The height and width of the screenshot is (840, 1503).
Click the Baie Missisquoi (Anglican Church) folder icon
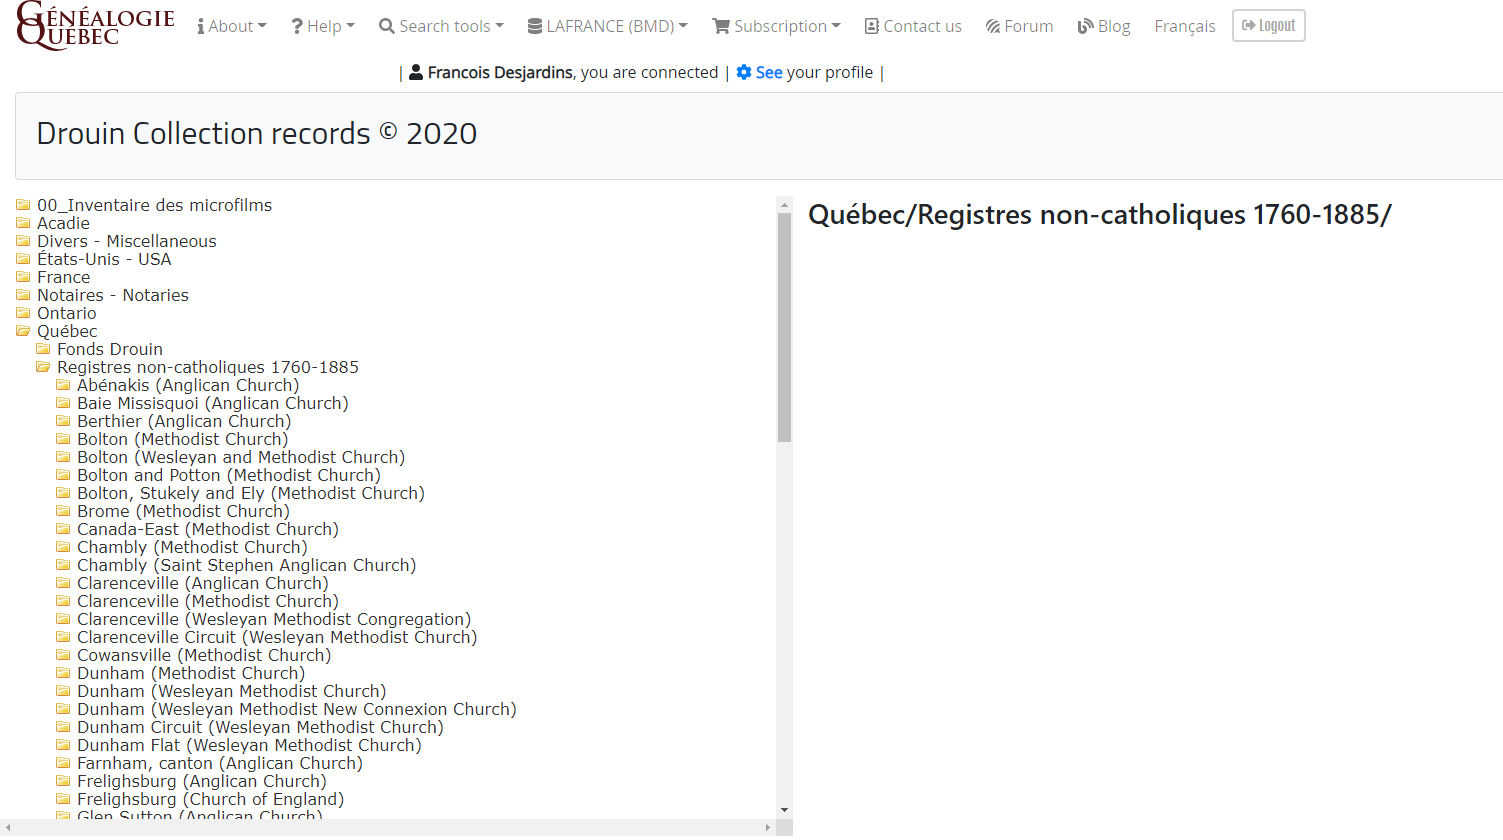(63, 403)
